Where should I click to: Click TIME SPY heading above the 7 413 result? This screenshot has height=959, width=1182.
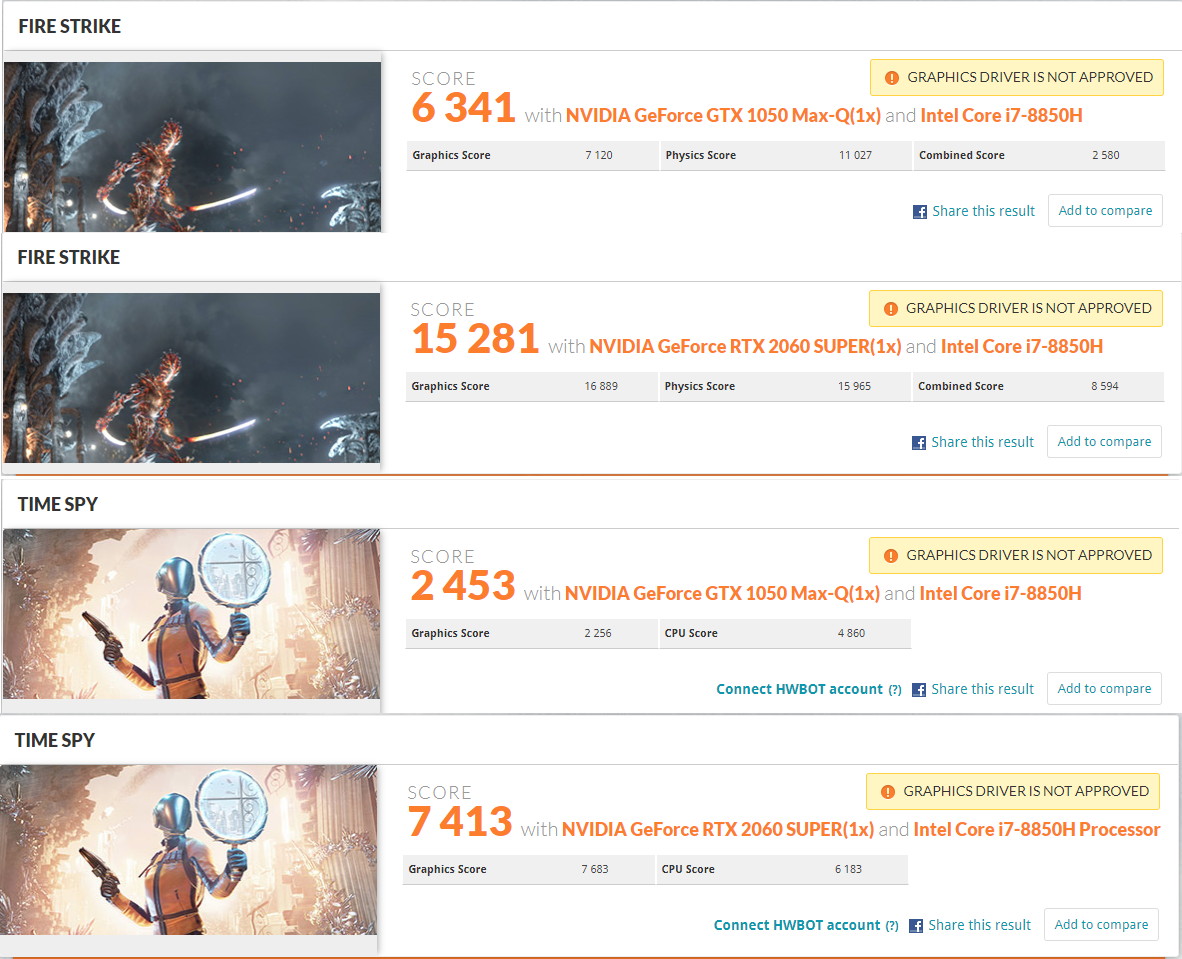tap(55, 740)
